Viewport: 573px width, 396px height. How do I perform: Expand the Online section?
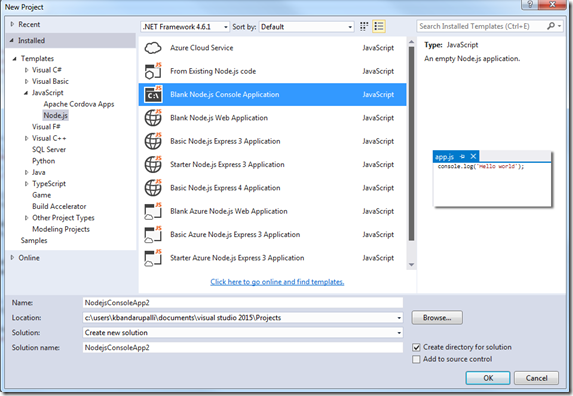click(x=12, y=258)
